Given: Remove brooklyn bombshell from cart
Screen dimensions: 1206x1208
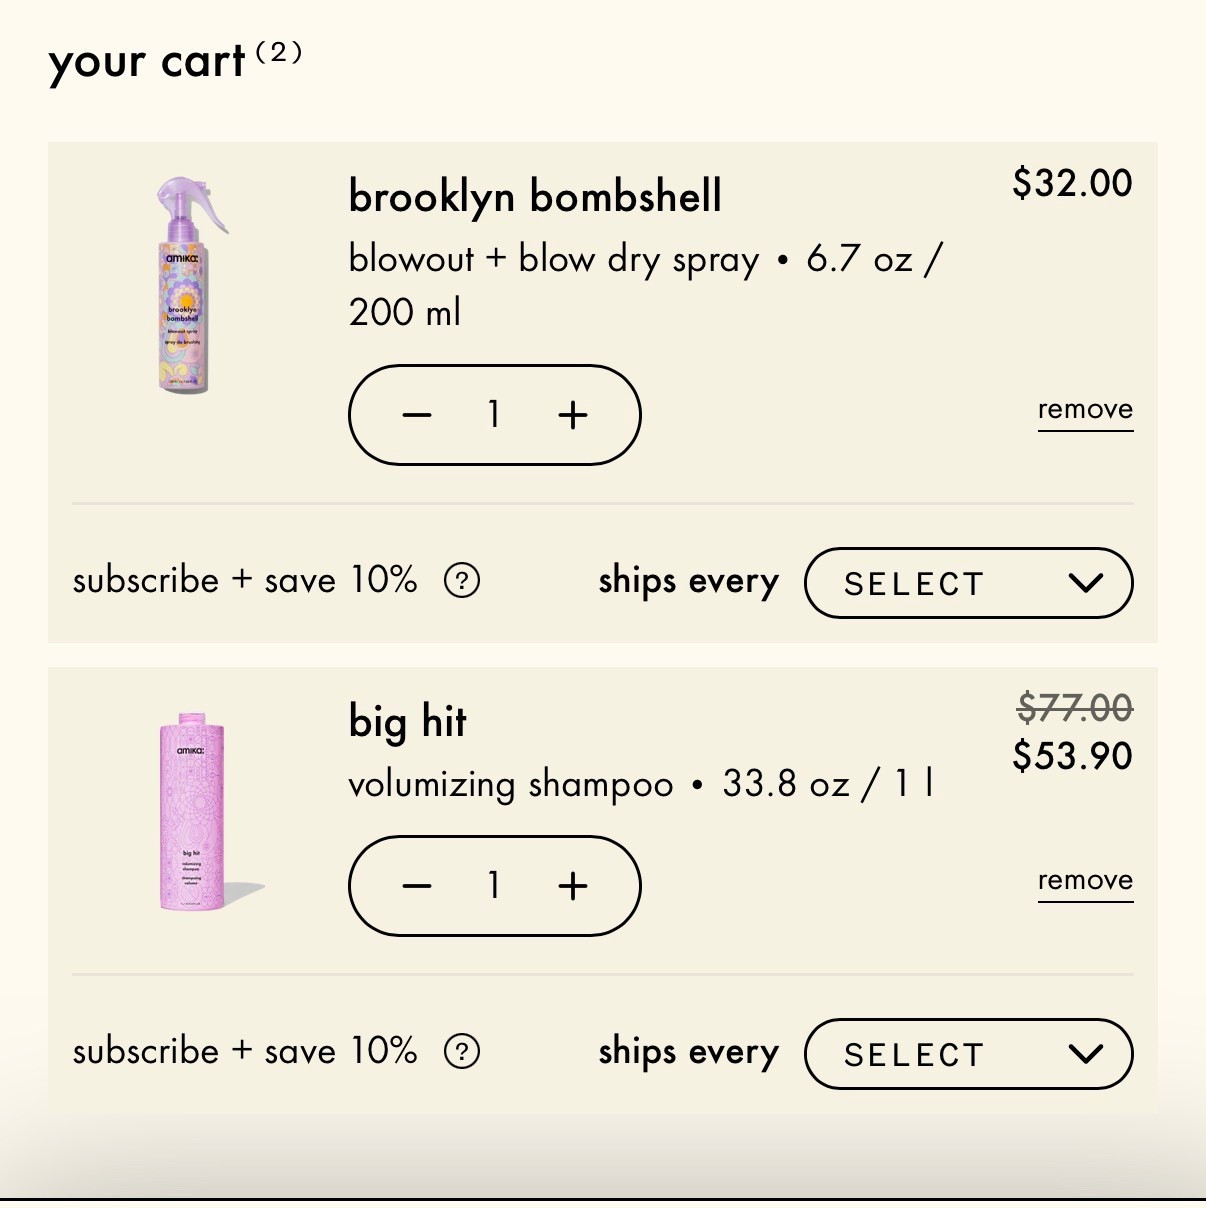Looking at the screenshot, I should coord(1085,410).
